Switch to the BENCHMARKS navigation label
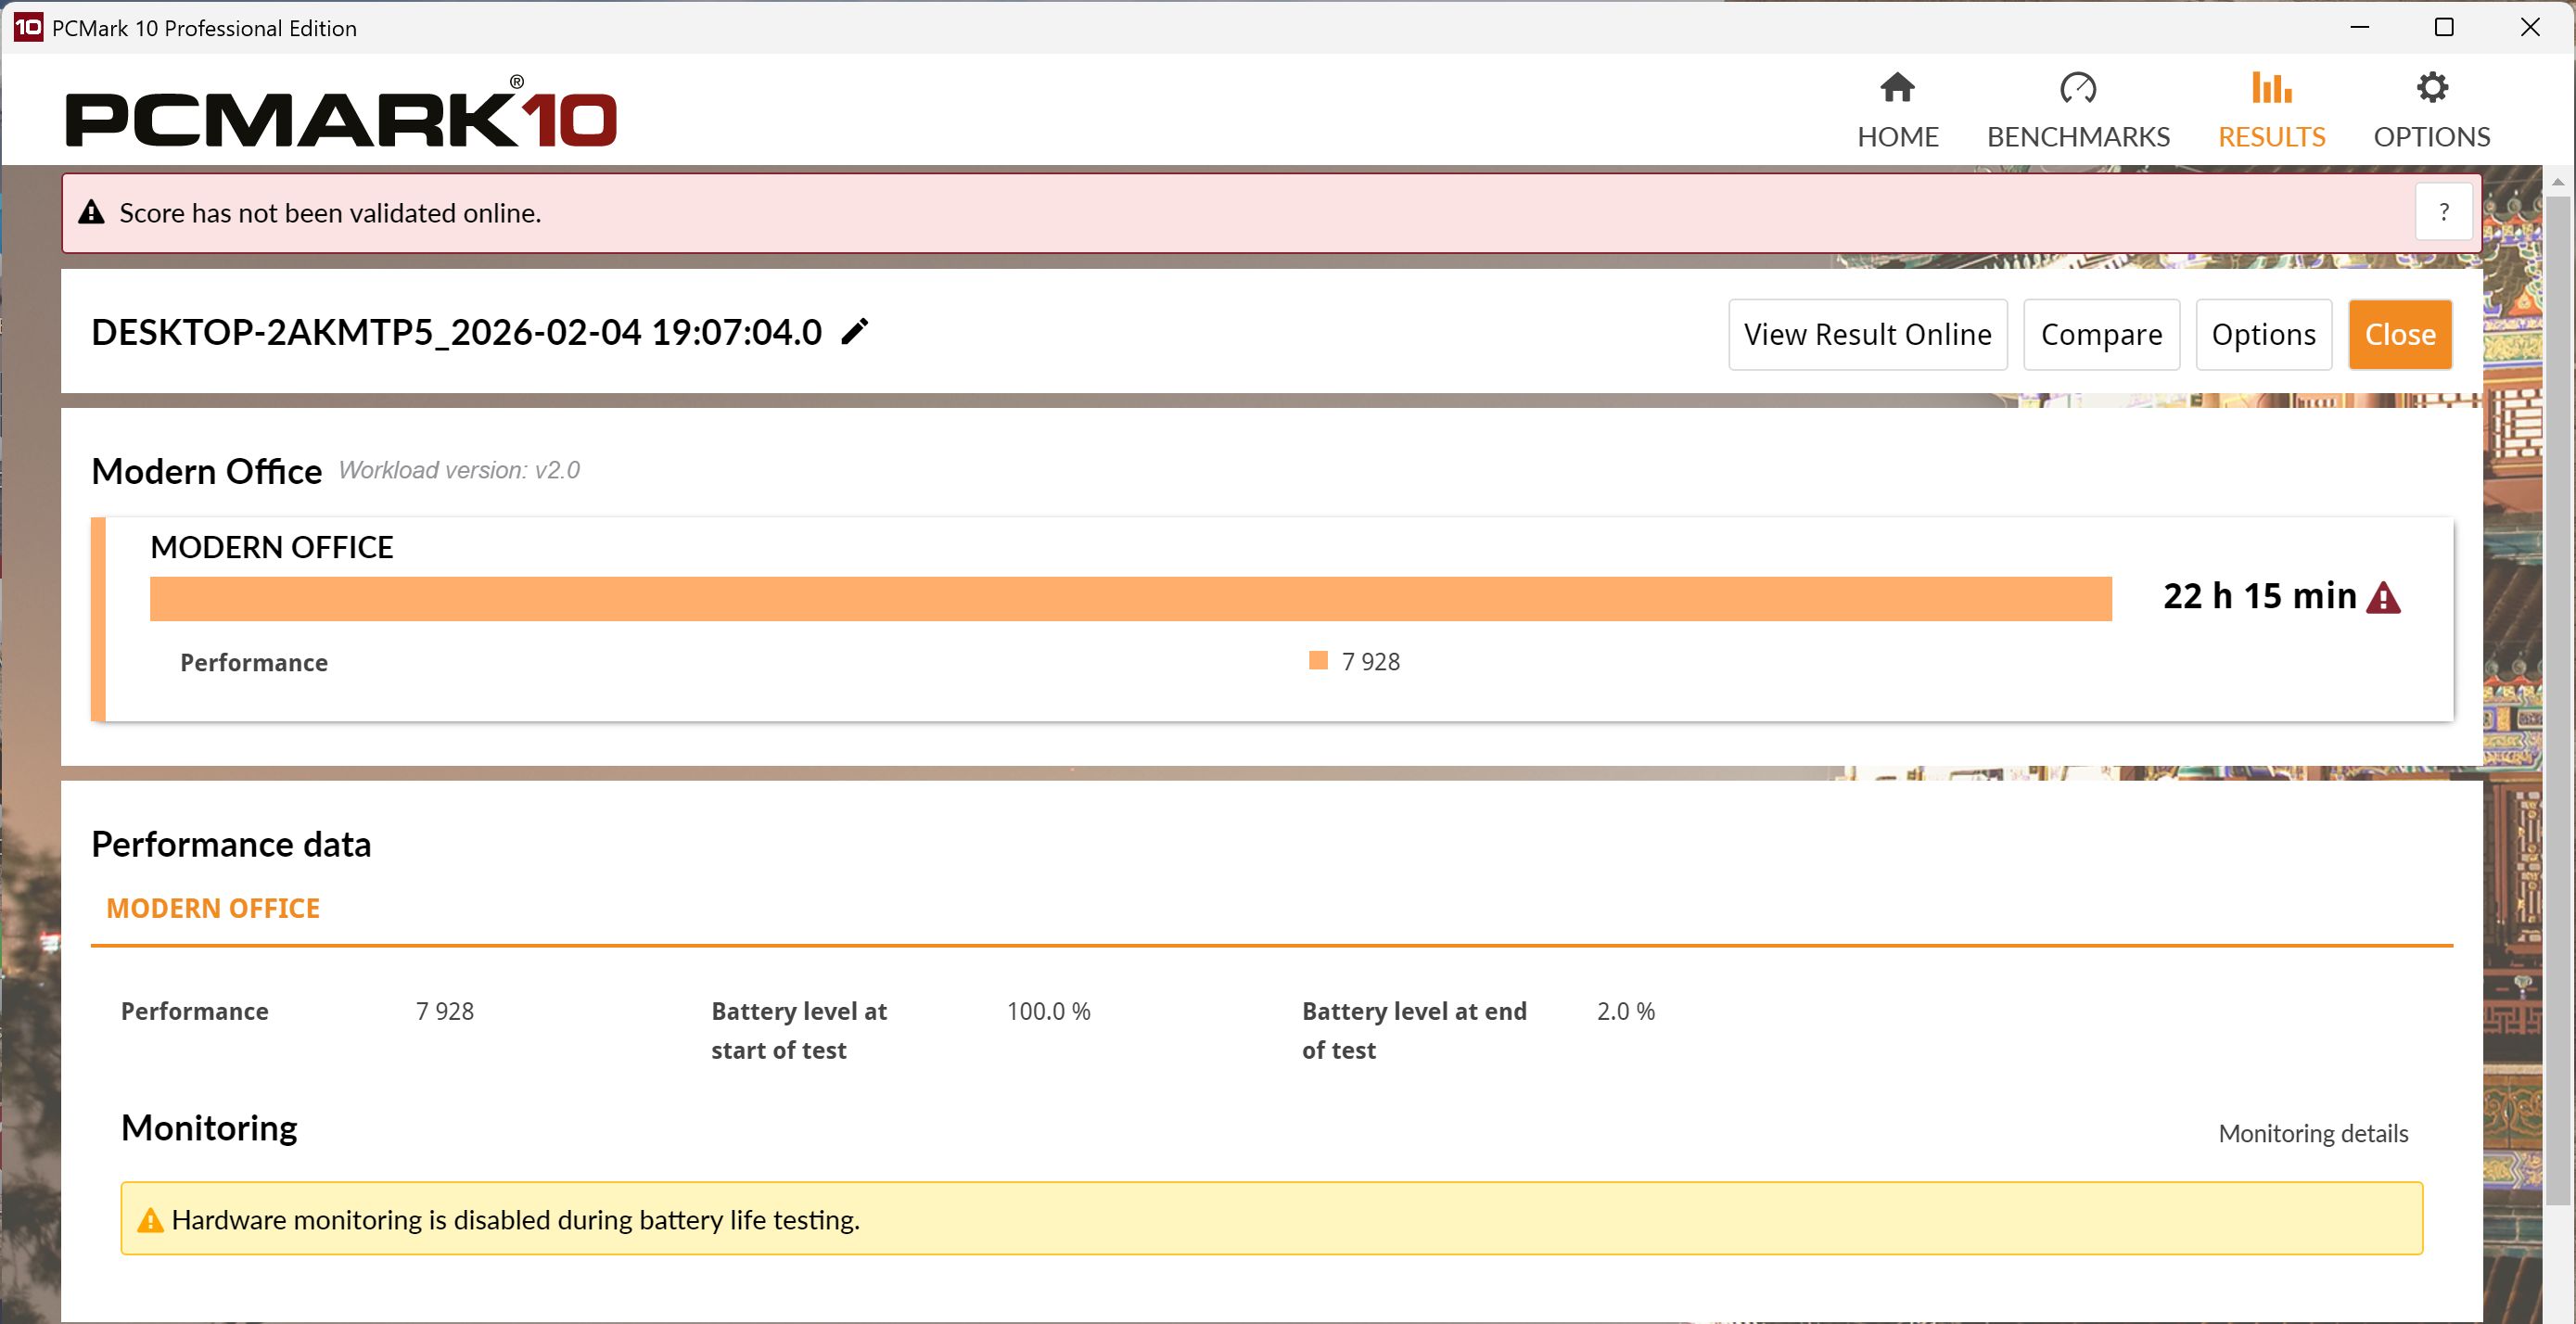 [x=2077, y=137]
